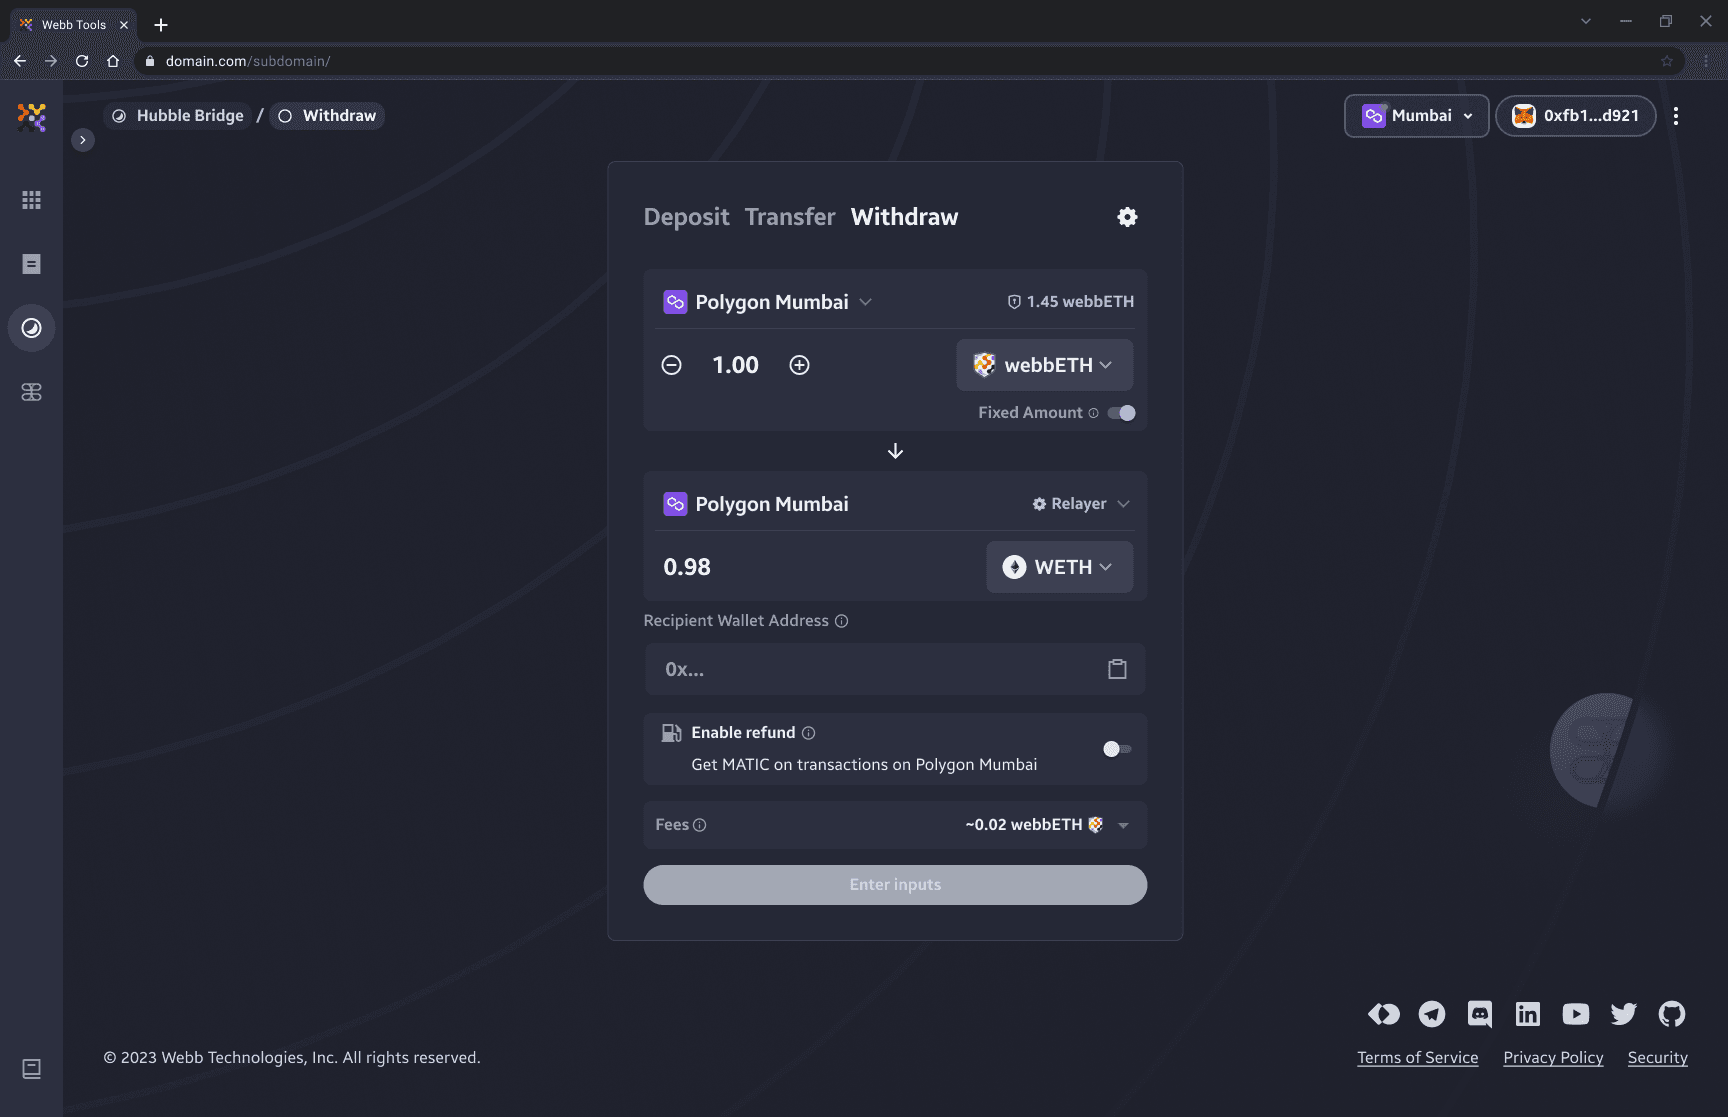Increase amount with plus button
This screenshot has width=1728, height=1117.
click(x=800, y=365)
